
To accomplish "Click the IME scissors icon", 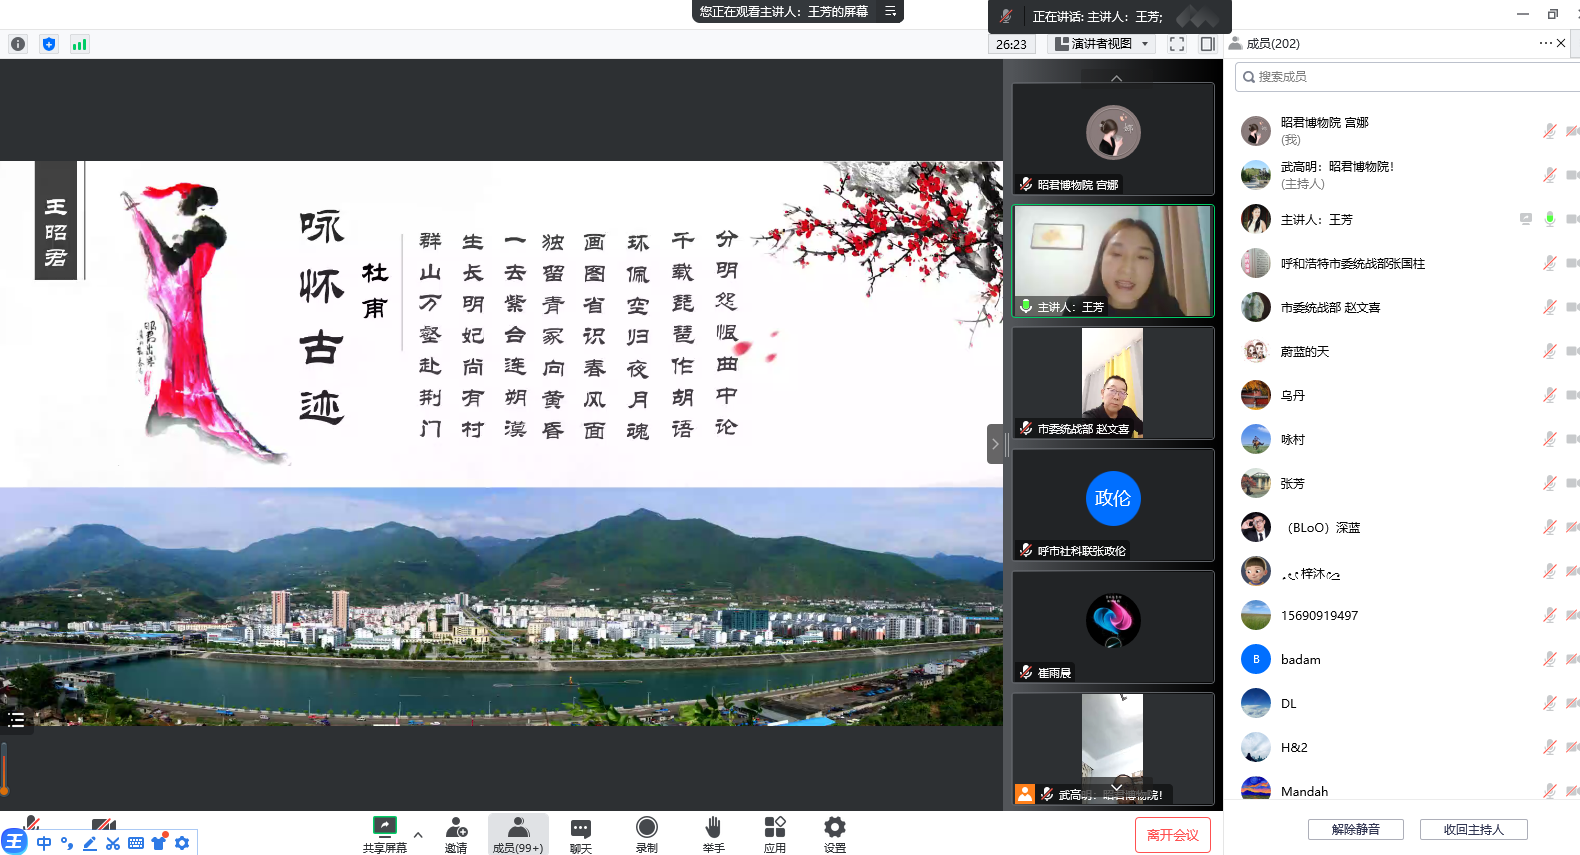I will (112, 843).
